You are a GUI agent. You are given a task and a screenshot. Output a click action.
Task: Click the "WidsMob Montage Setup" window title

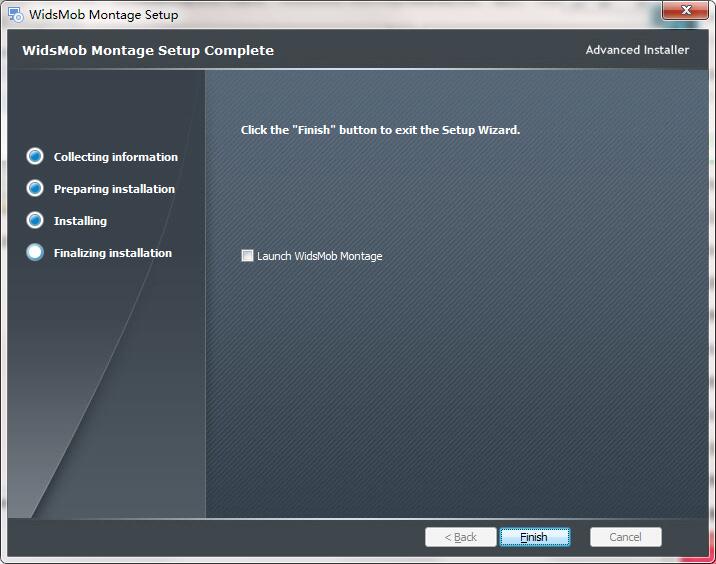coord(104,15)
